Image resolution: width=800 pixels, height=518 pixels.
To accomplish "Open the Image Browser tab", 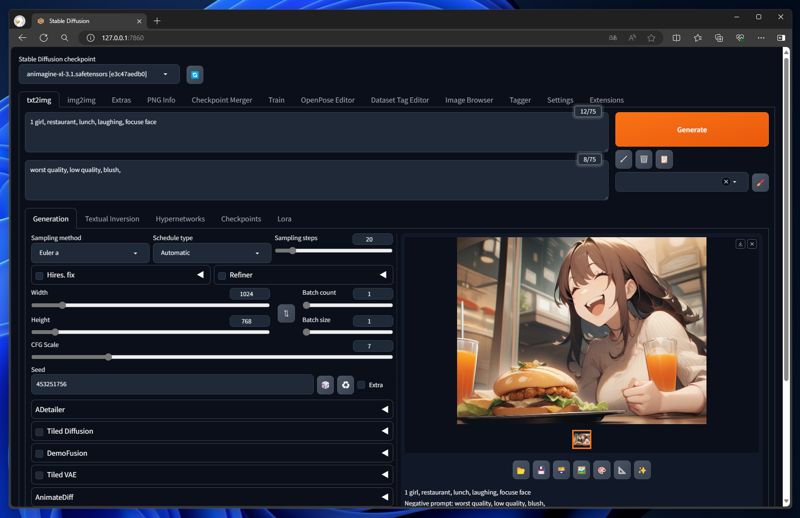I will pyautogui.click(x=469, y=100).
